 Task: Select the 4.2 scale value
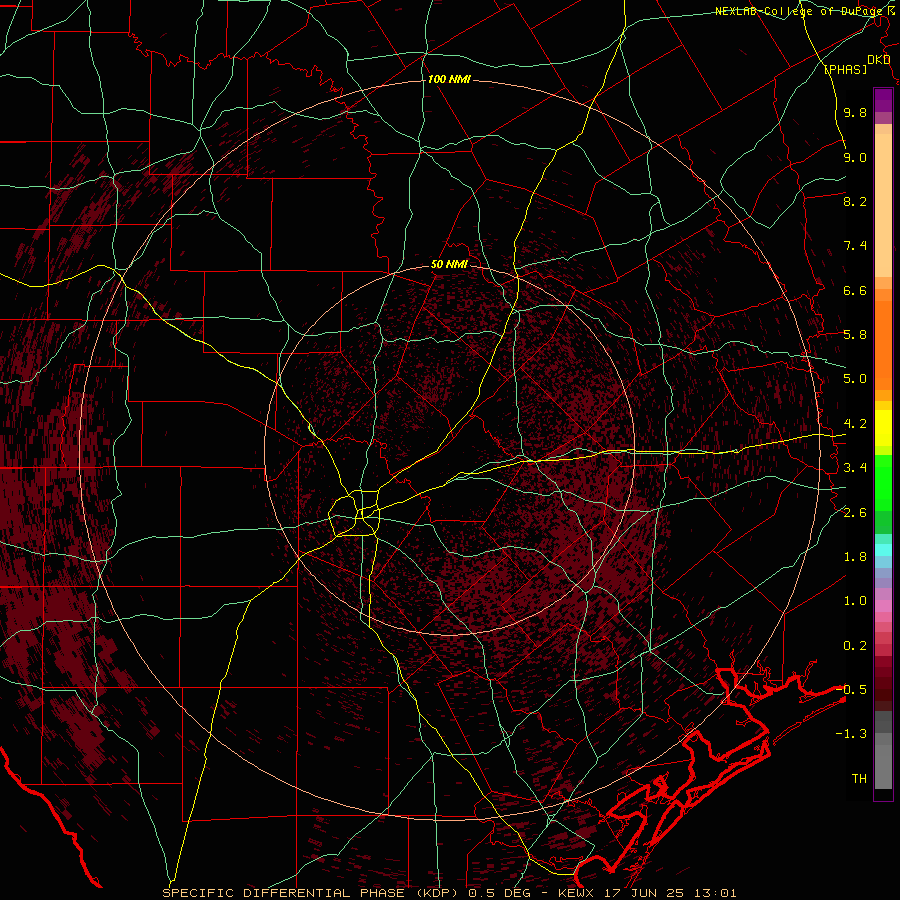[x=855, y=424]
